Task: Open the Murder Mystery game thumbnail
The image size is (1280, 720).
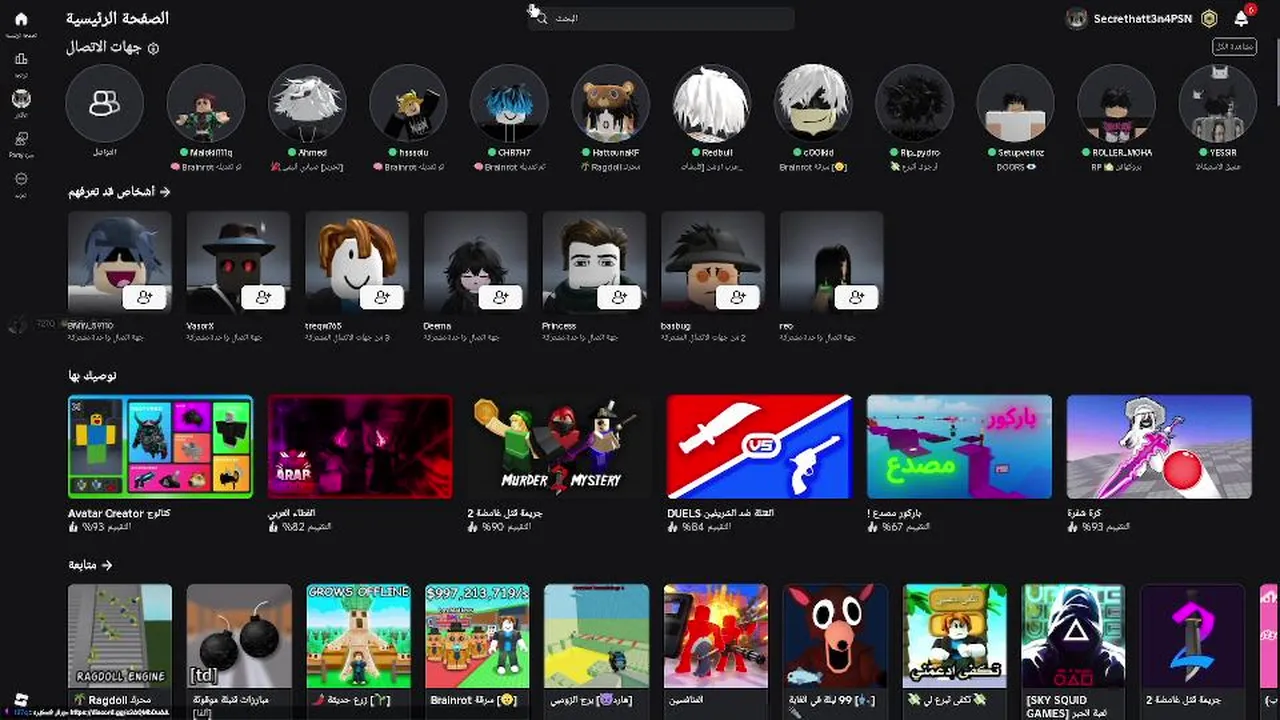Action: click(559, 447)
